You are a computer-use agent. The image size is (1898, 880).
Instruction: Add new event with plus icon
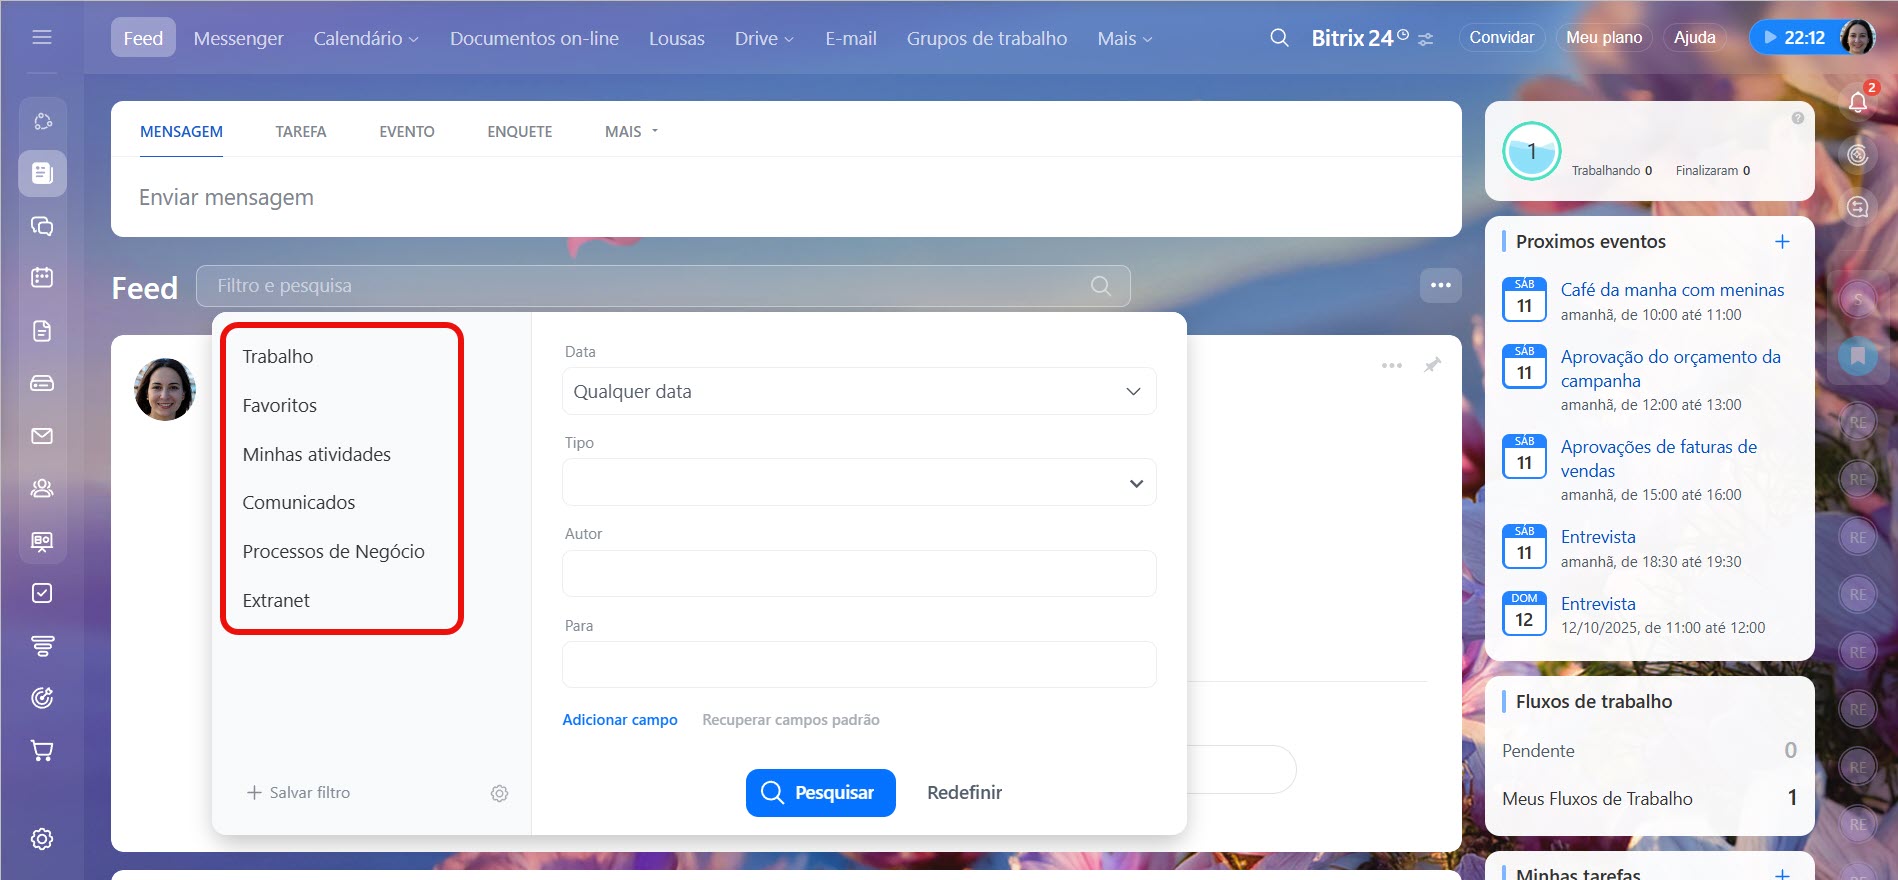[1781, 242]
